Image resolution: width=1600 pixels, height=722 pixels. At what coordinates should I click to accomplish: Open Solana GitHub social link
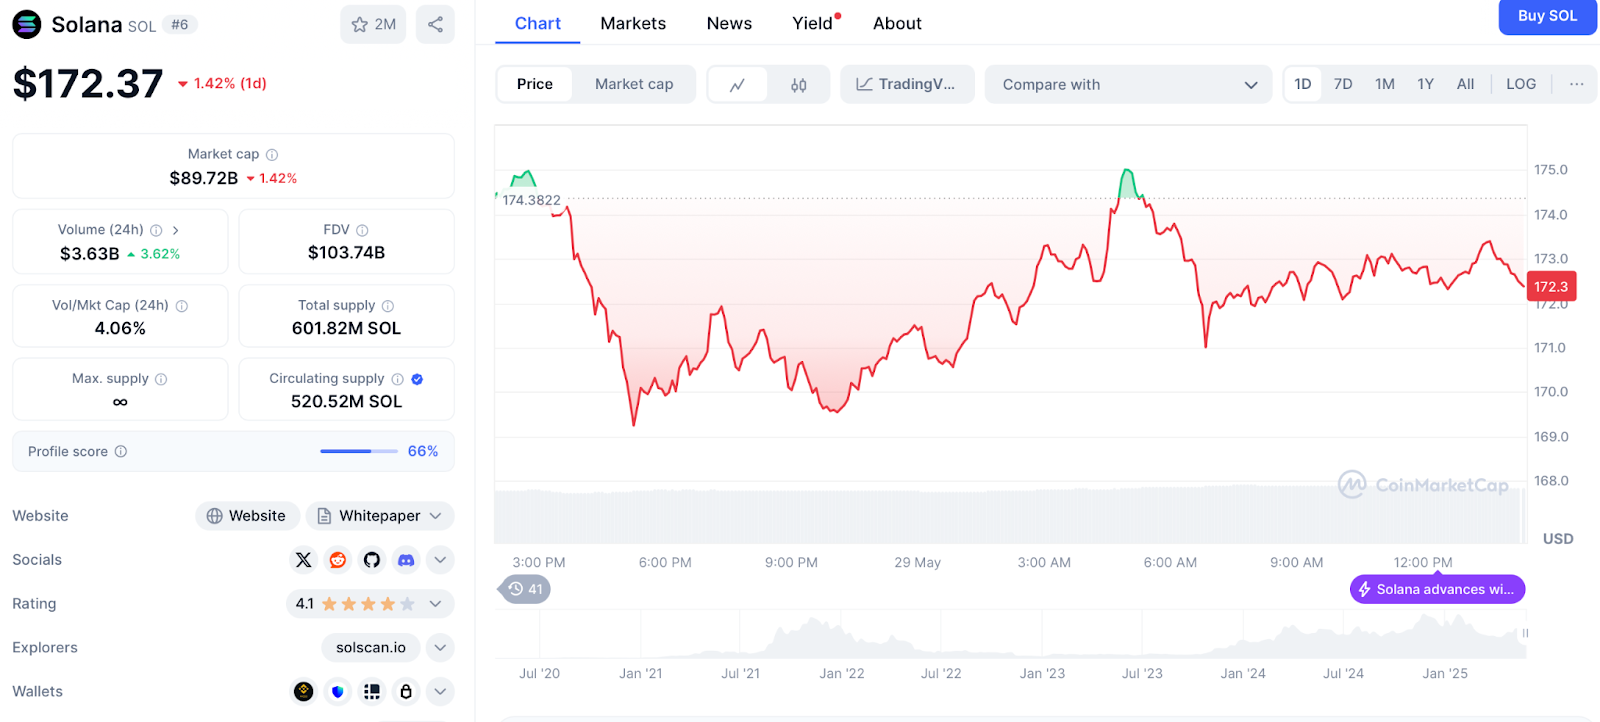tap(372, 560)
